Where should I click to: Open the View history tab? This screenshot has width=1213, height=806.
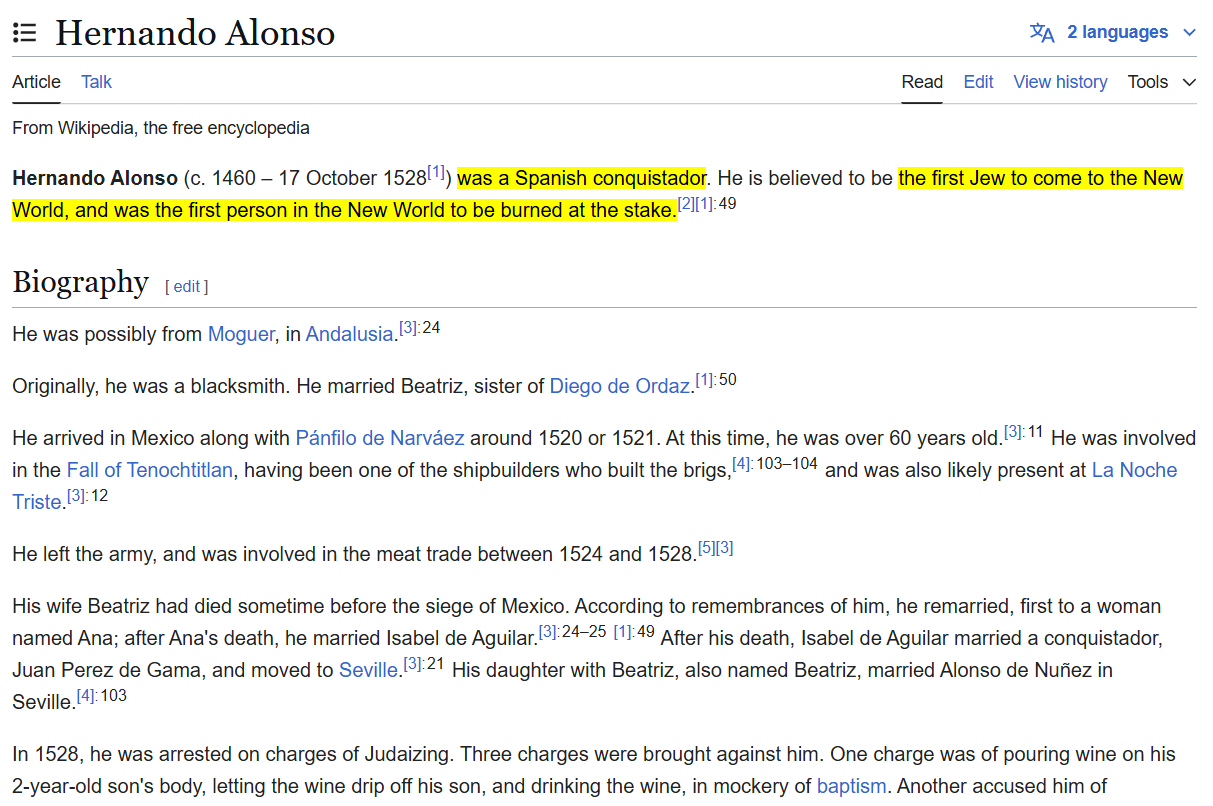point(1060,82)
